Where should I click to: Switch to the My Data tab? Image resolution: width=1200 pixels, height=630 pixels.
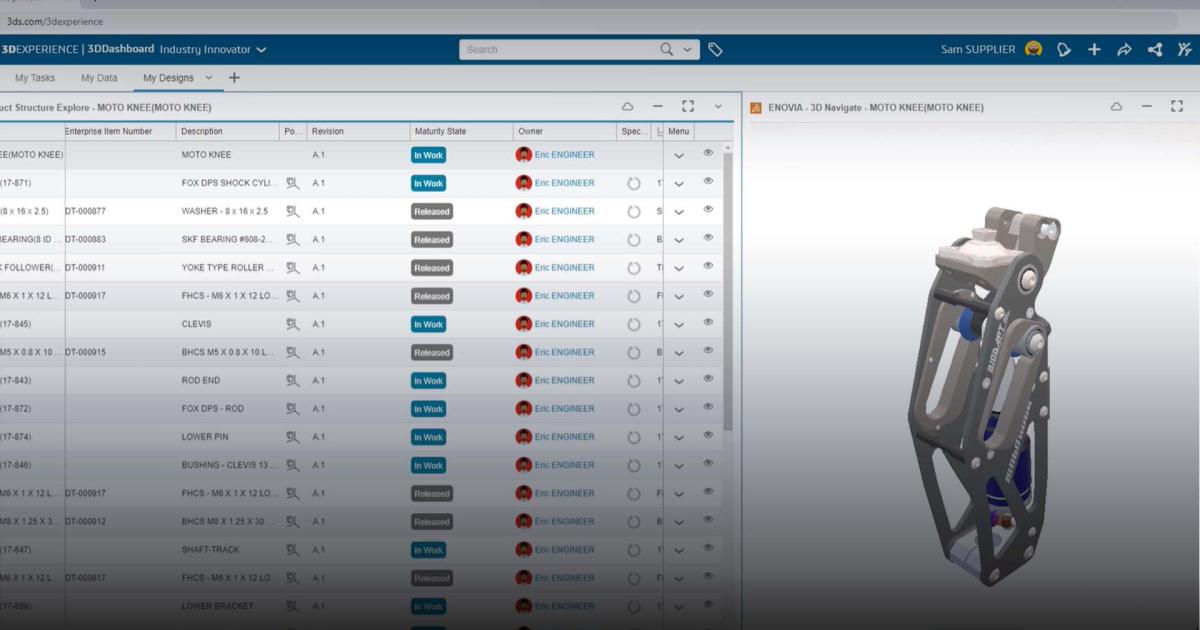98,77
